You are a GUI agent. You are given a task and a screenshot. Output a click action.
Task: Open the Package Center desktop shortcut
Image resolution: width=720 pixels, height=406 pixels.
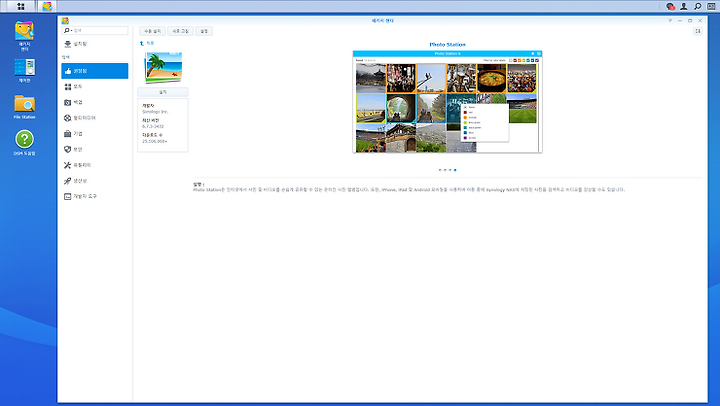point(24,36)
